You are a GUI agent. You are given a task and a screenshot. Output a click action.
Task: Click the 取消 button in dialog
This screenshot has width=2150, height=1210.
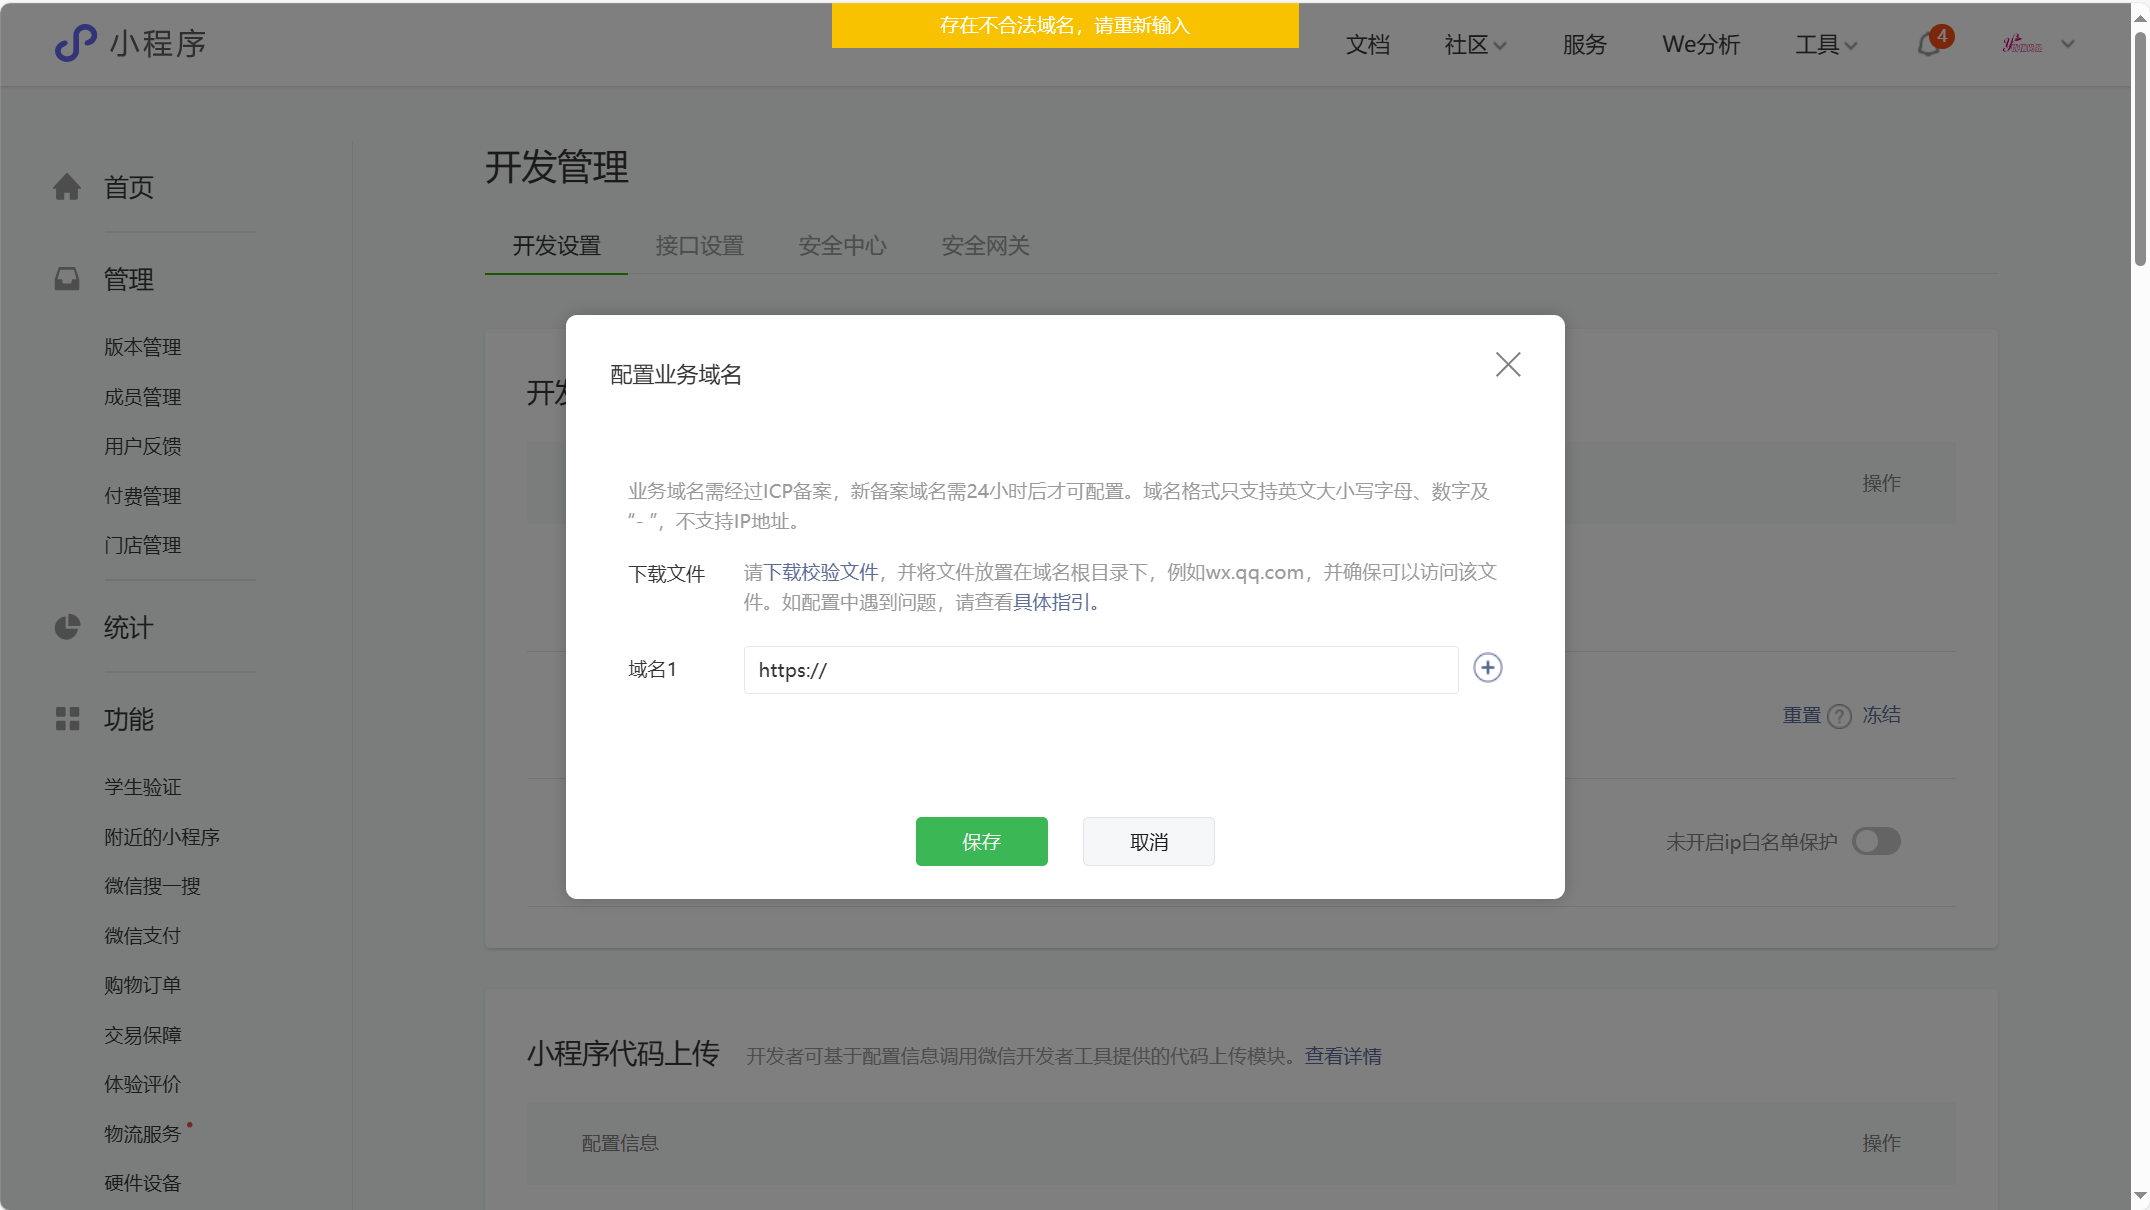pos(1148,841)
